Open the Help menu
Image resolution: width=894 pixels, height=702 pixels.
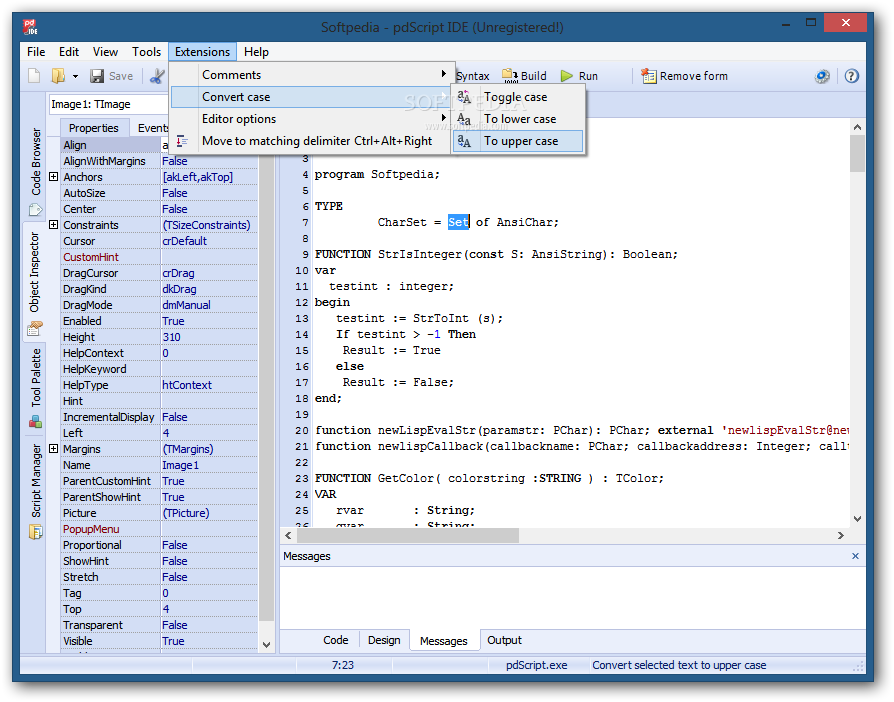[x=256, y=52]
